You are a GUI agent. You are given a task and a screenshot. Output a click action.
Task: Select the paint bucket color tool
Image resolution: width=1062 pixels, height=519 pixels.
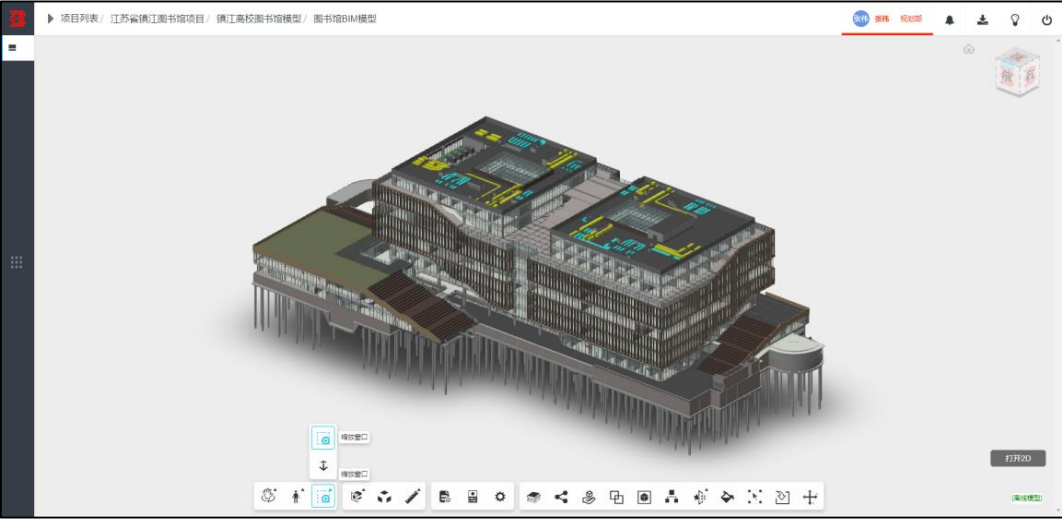click(727, 497)
